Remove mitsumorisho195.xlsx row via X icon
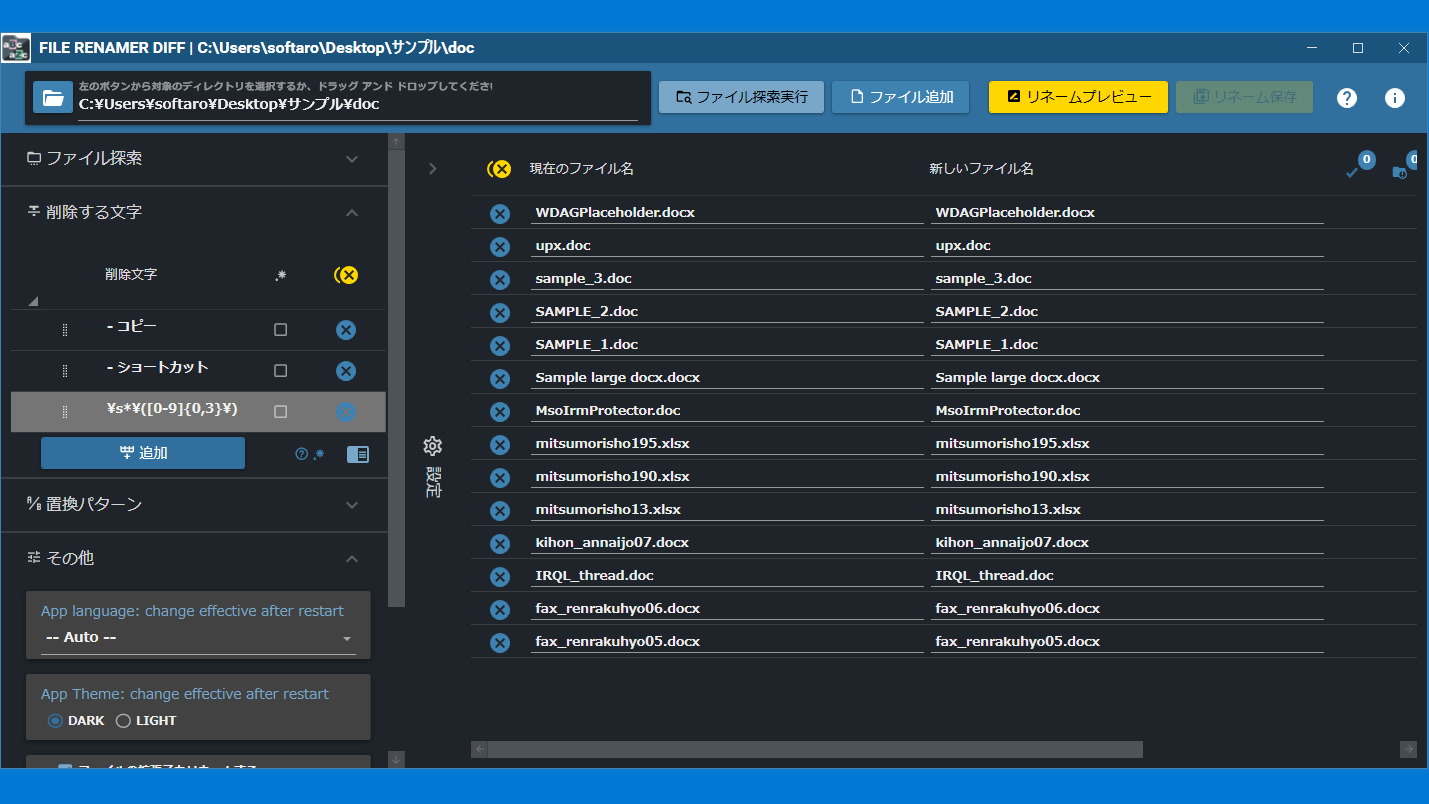1429x804 pixels. [500, 444]
